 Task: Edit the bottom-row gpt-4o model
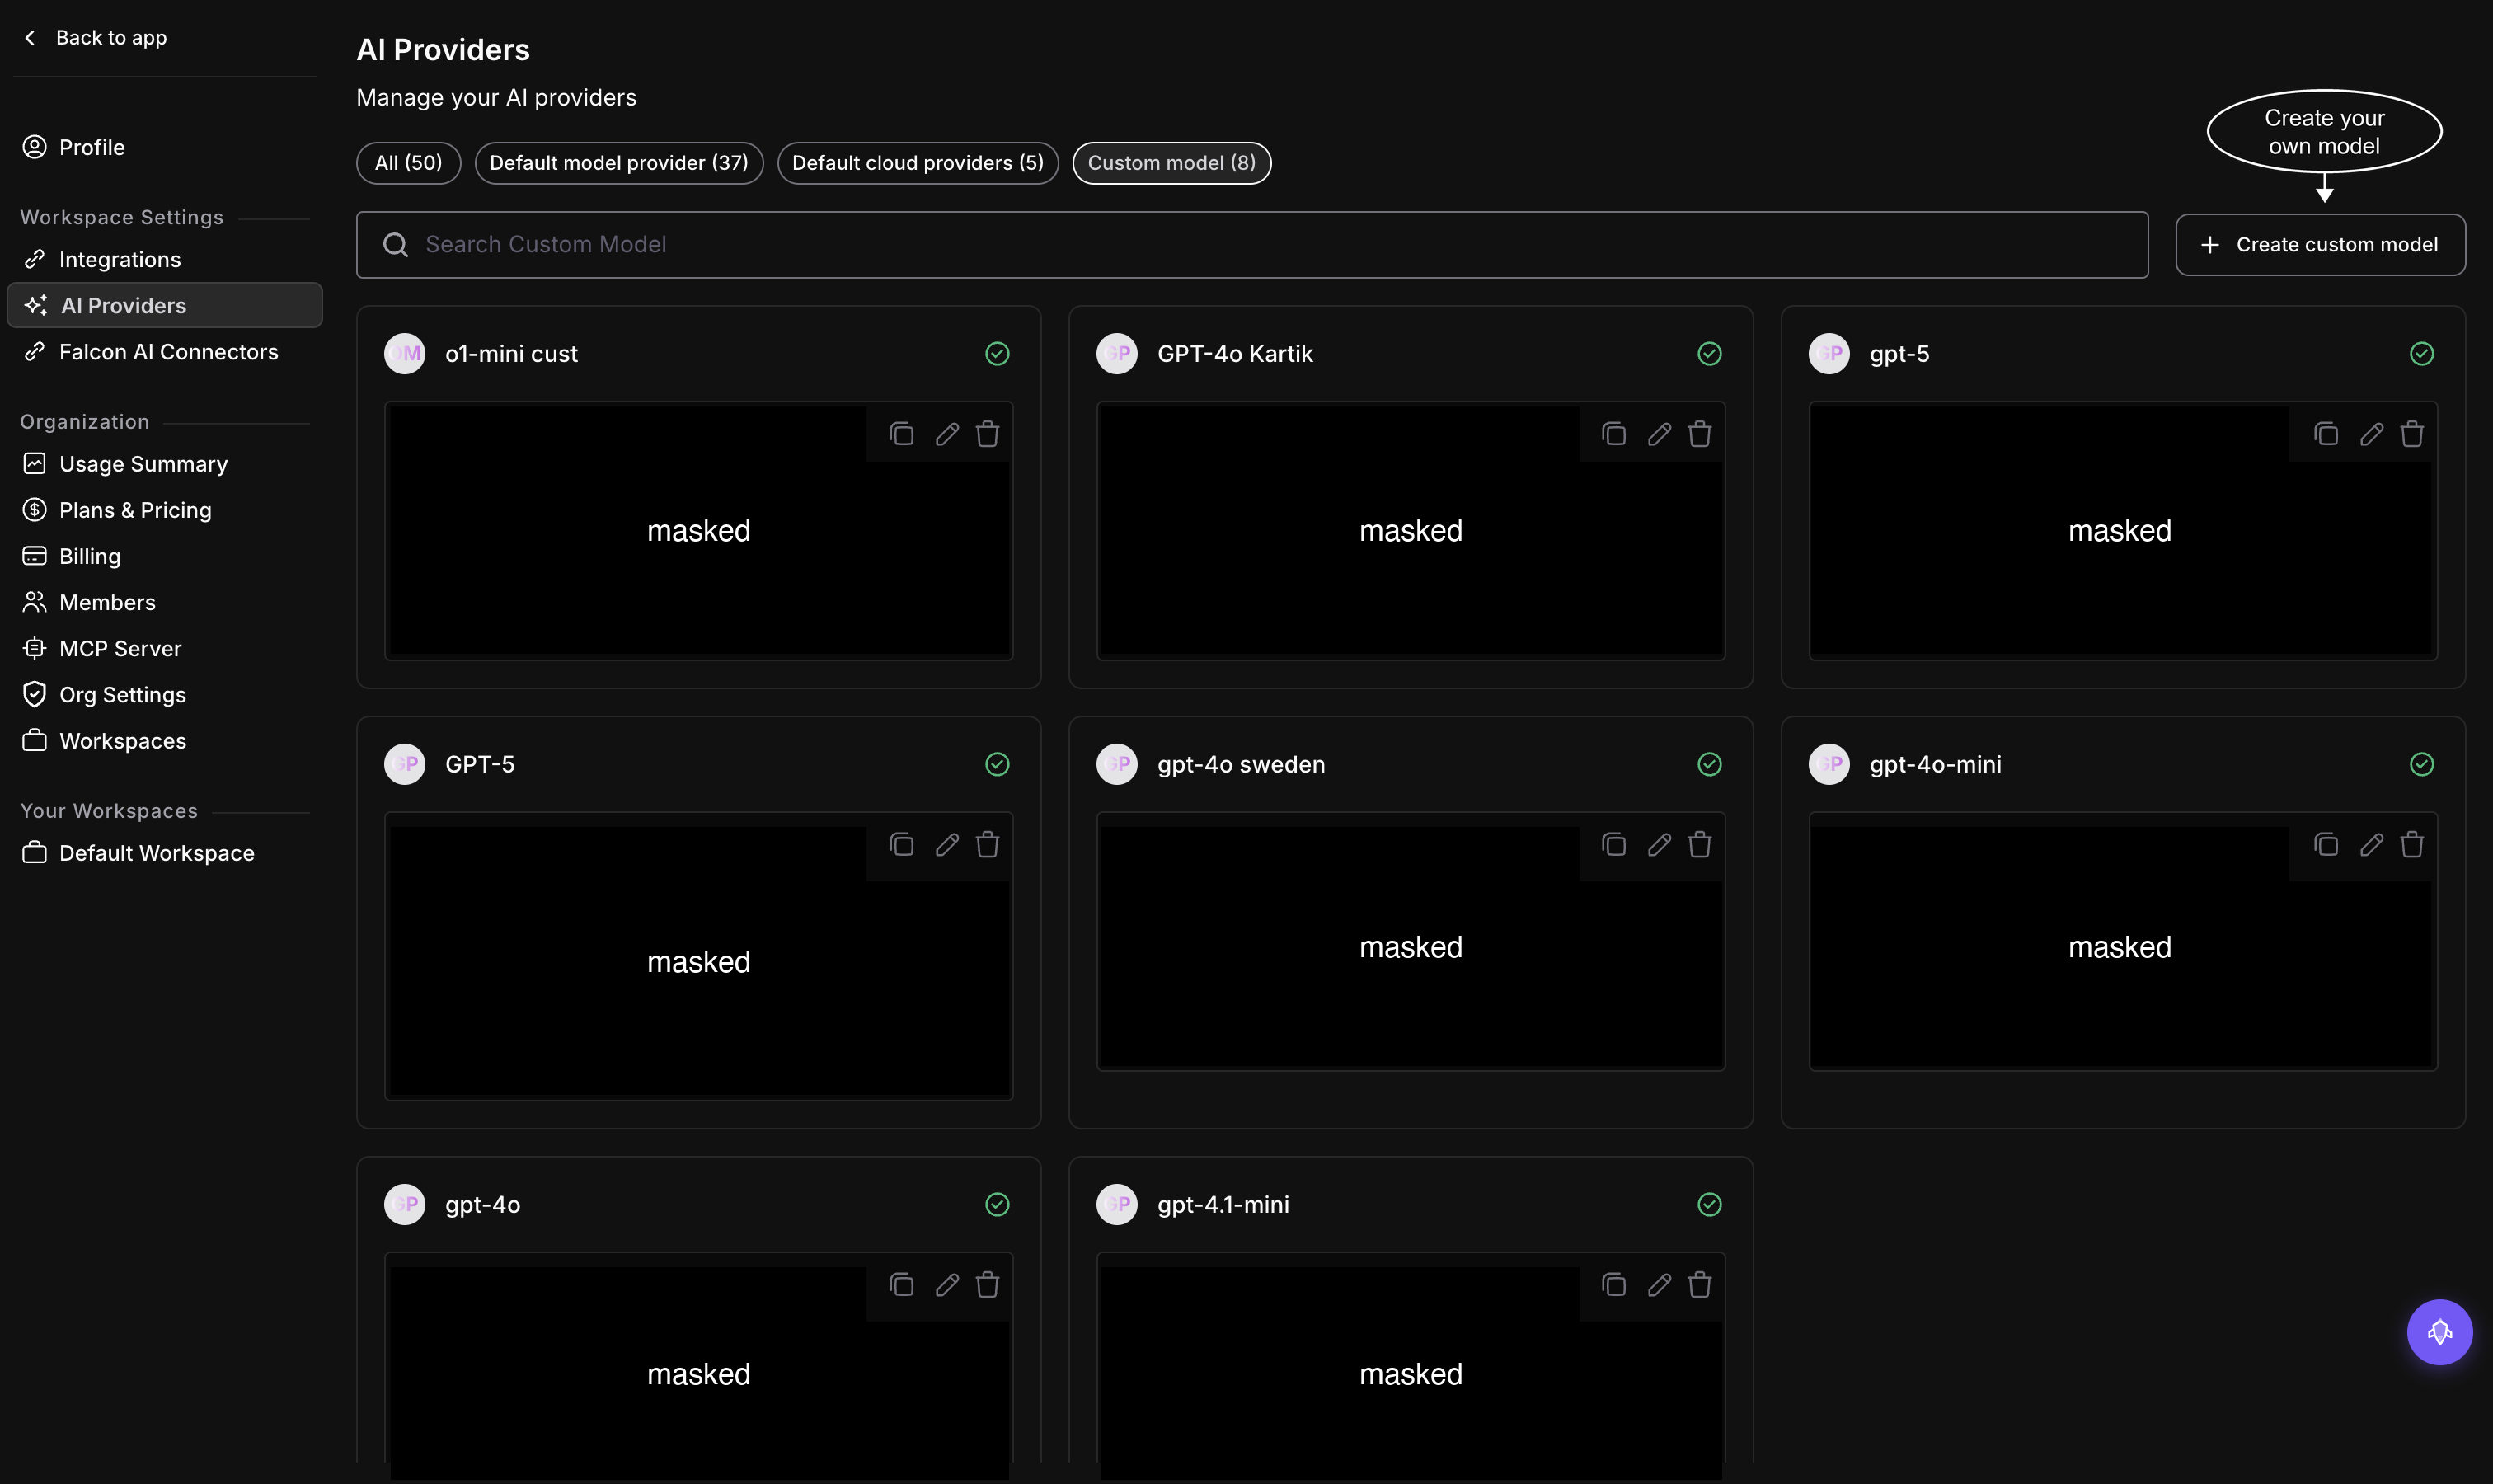947,1285
